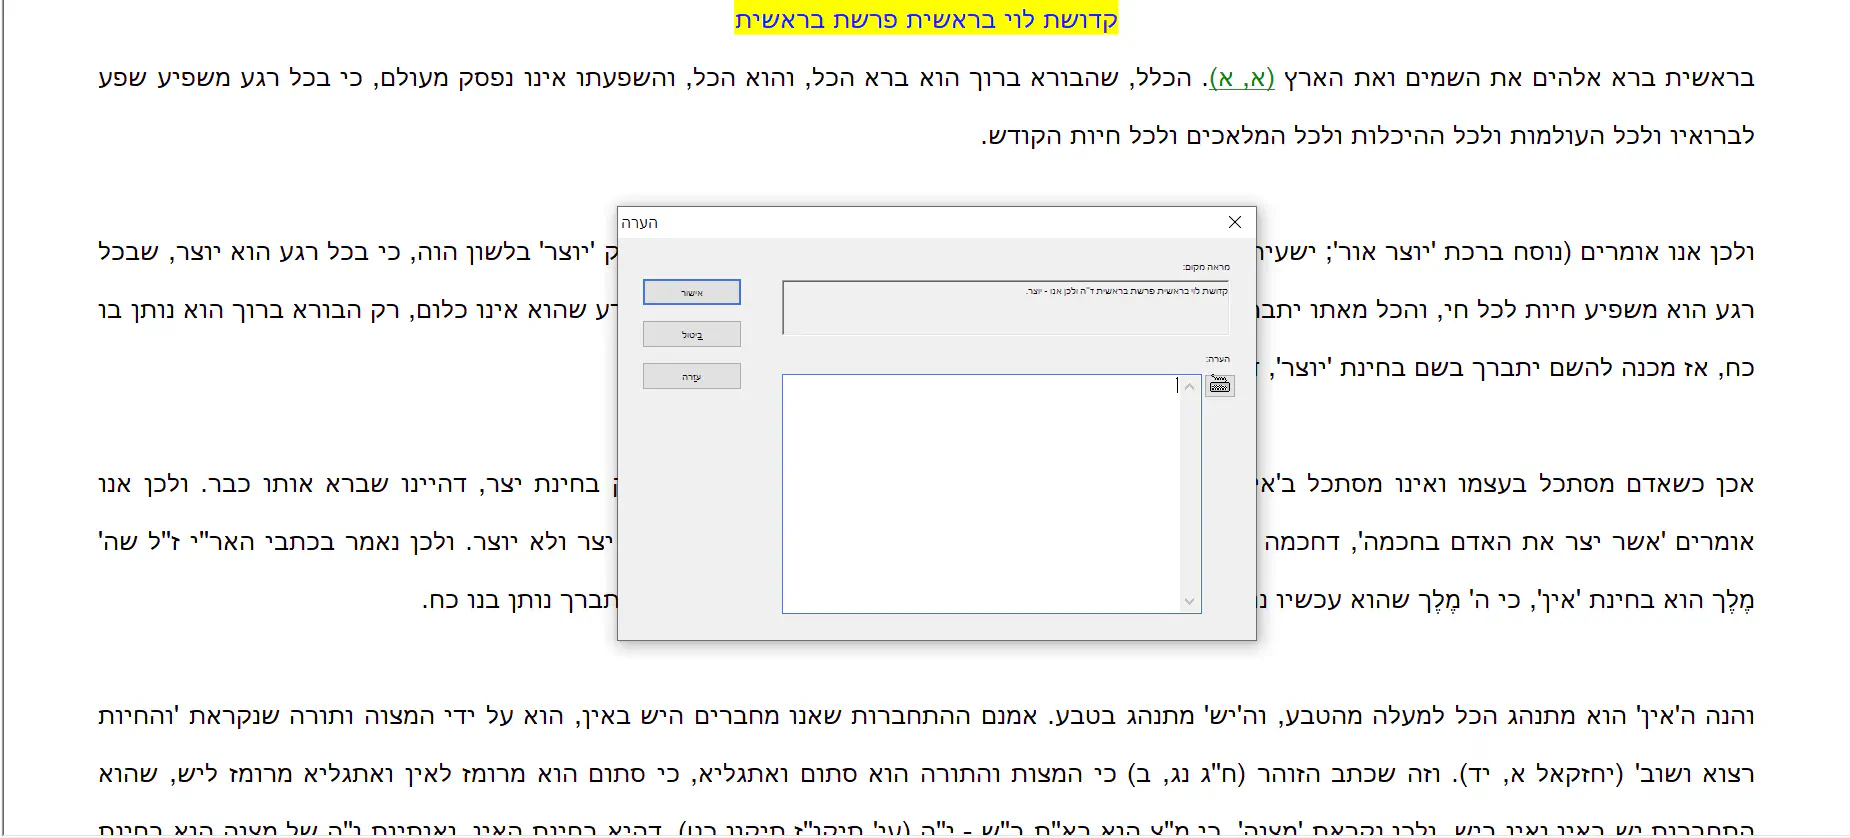The height and width of the screenshot is (838, 1850).
Task: Click the opening words בראשית ברא אלהים
Action: (1640, 78)
